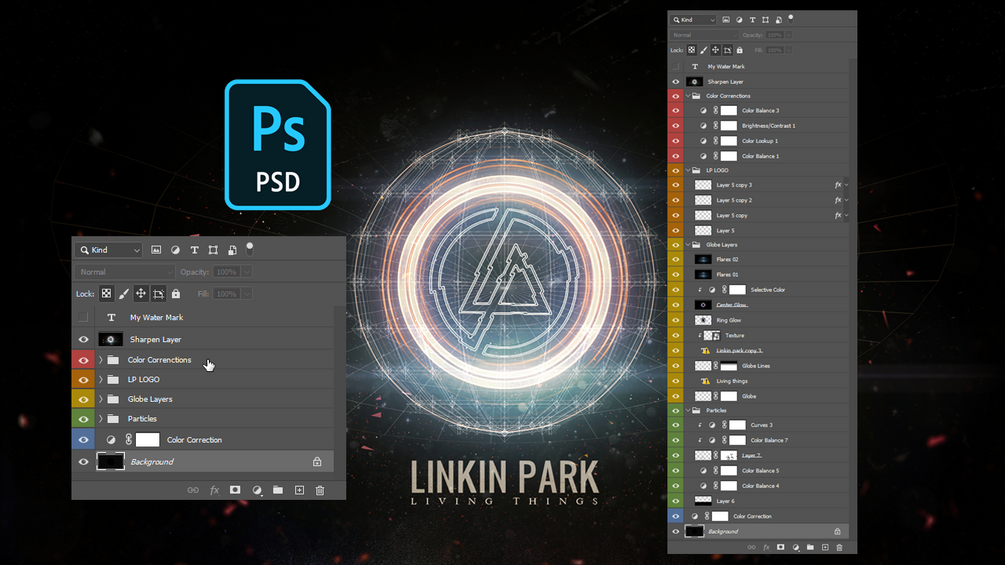Expand Color Correnctions group in left panel
Viewport: 1005px width, 565px height.
pyautogui.click(x=101, y=360)
